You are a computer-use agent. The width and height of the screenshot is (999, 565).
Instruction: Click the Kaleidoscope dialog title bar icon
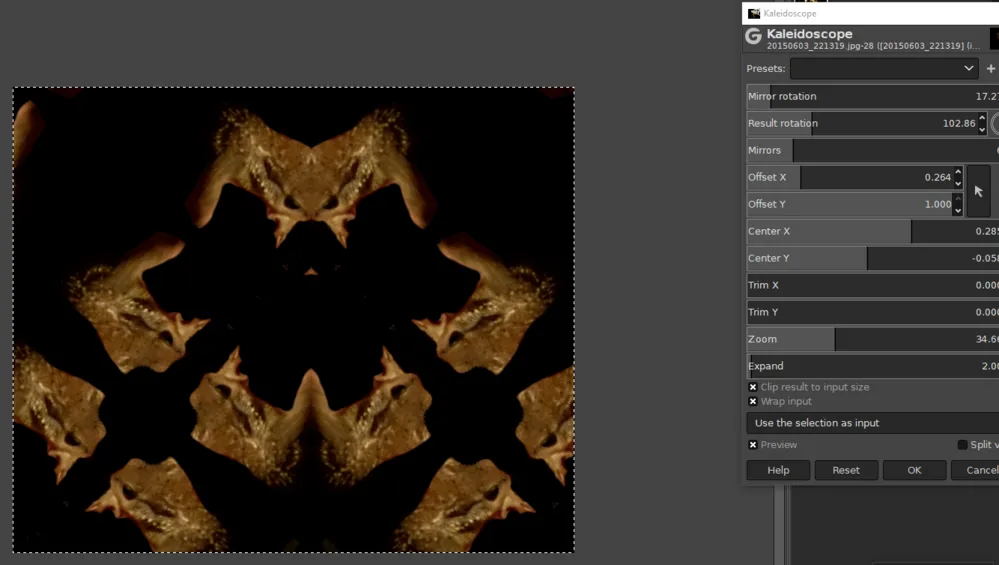(754, 13)
